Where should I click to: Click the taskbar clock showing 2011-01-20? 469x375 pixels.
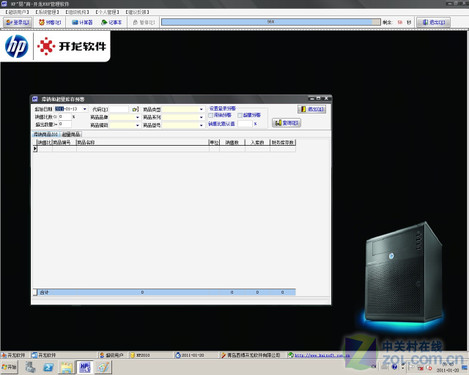point(448,367)
